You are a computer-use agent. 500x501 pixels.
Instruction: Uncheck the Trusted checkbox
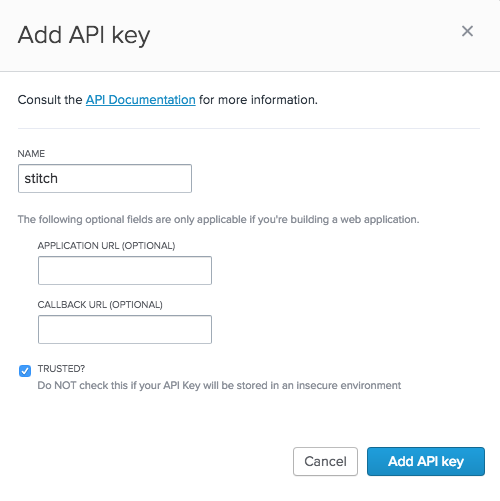(x=25, y=371)
